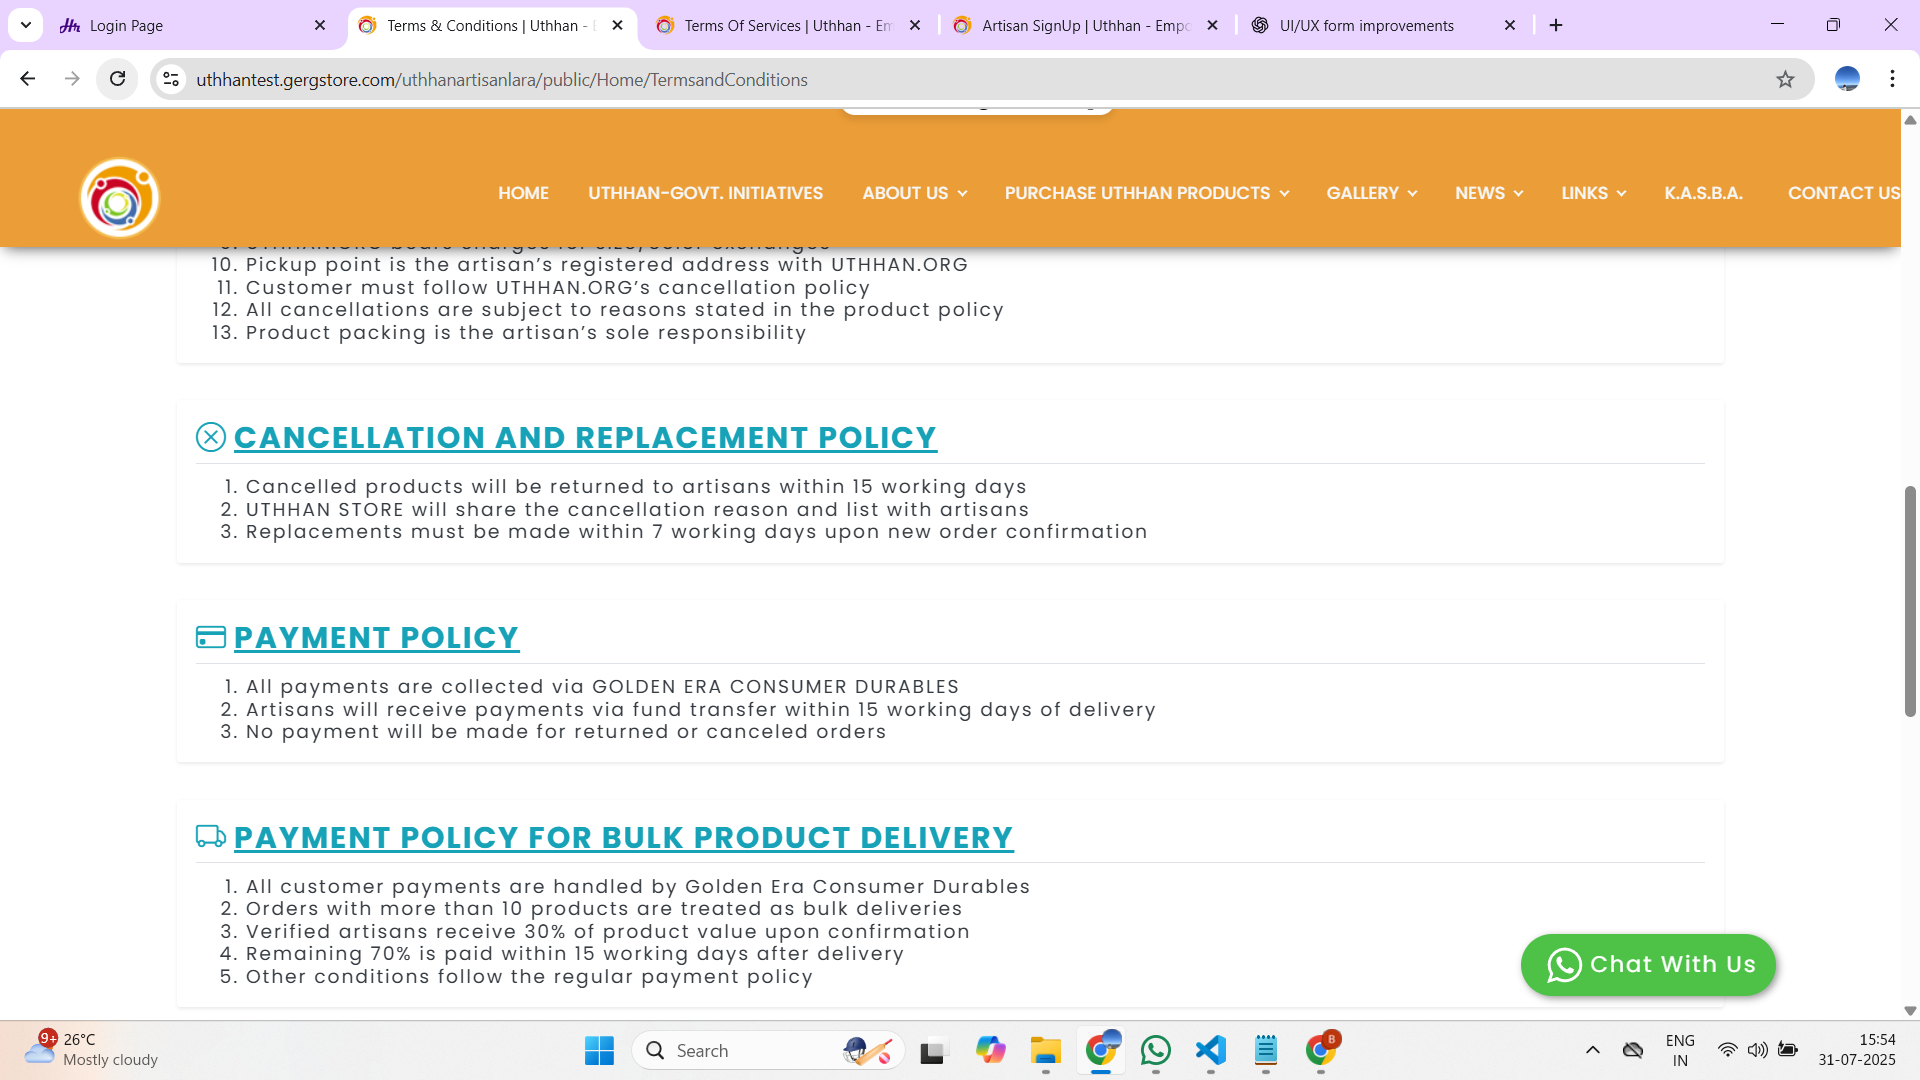Open Uthhan-Govt. Initiatives menu item
Viewport: 1920px width, 1080px height.
tap(705, 193)
